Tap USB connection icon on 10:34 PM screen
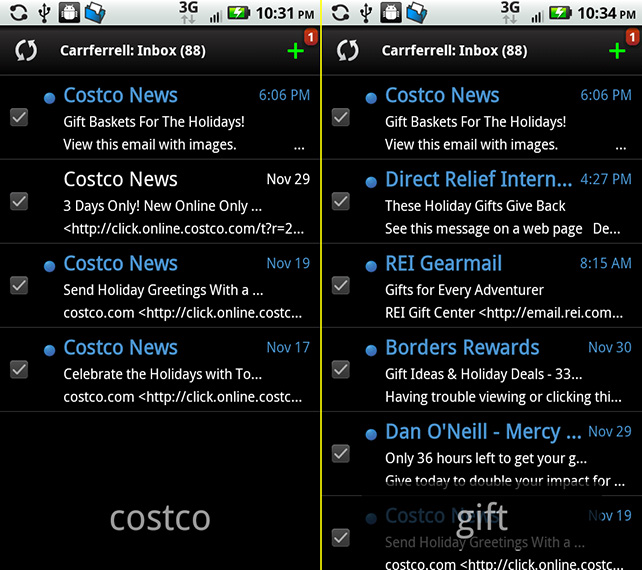 (x=365, y=12)
